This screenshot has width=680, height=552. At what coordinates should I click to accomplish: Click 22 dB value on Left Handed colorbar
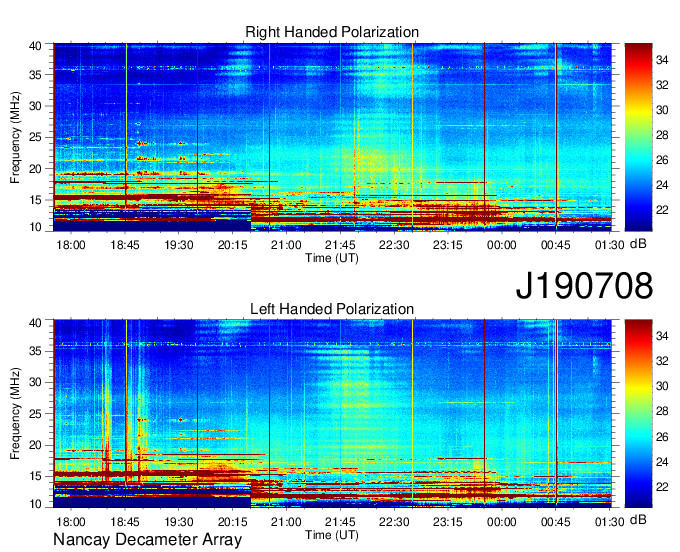(x=662, y=487)
